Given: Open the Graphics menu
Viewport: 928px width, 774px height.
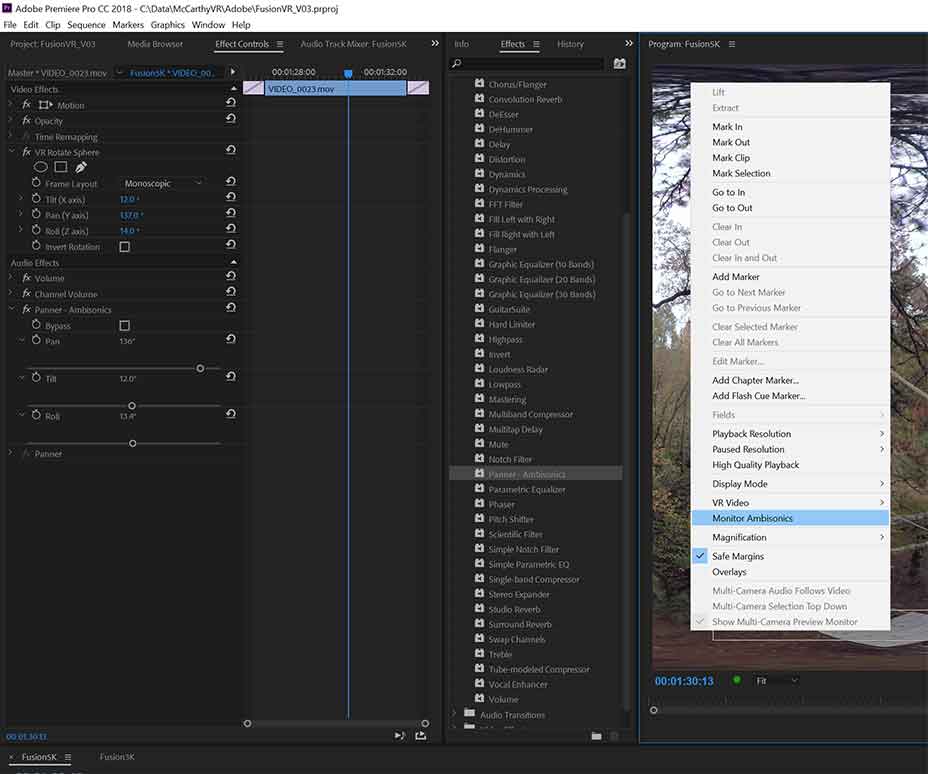Looking at the screenshot, I should click(x=167, y=25).
